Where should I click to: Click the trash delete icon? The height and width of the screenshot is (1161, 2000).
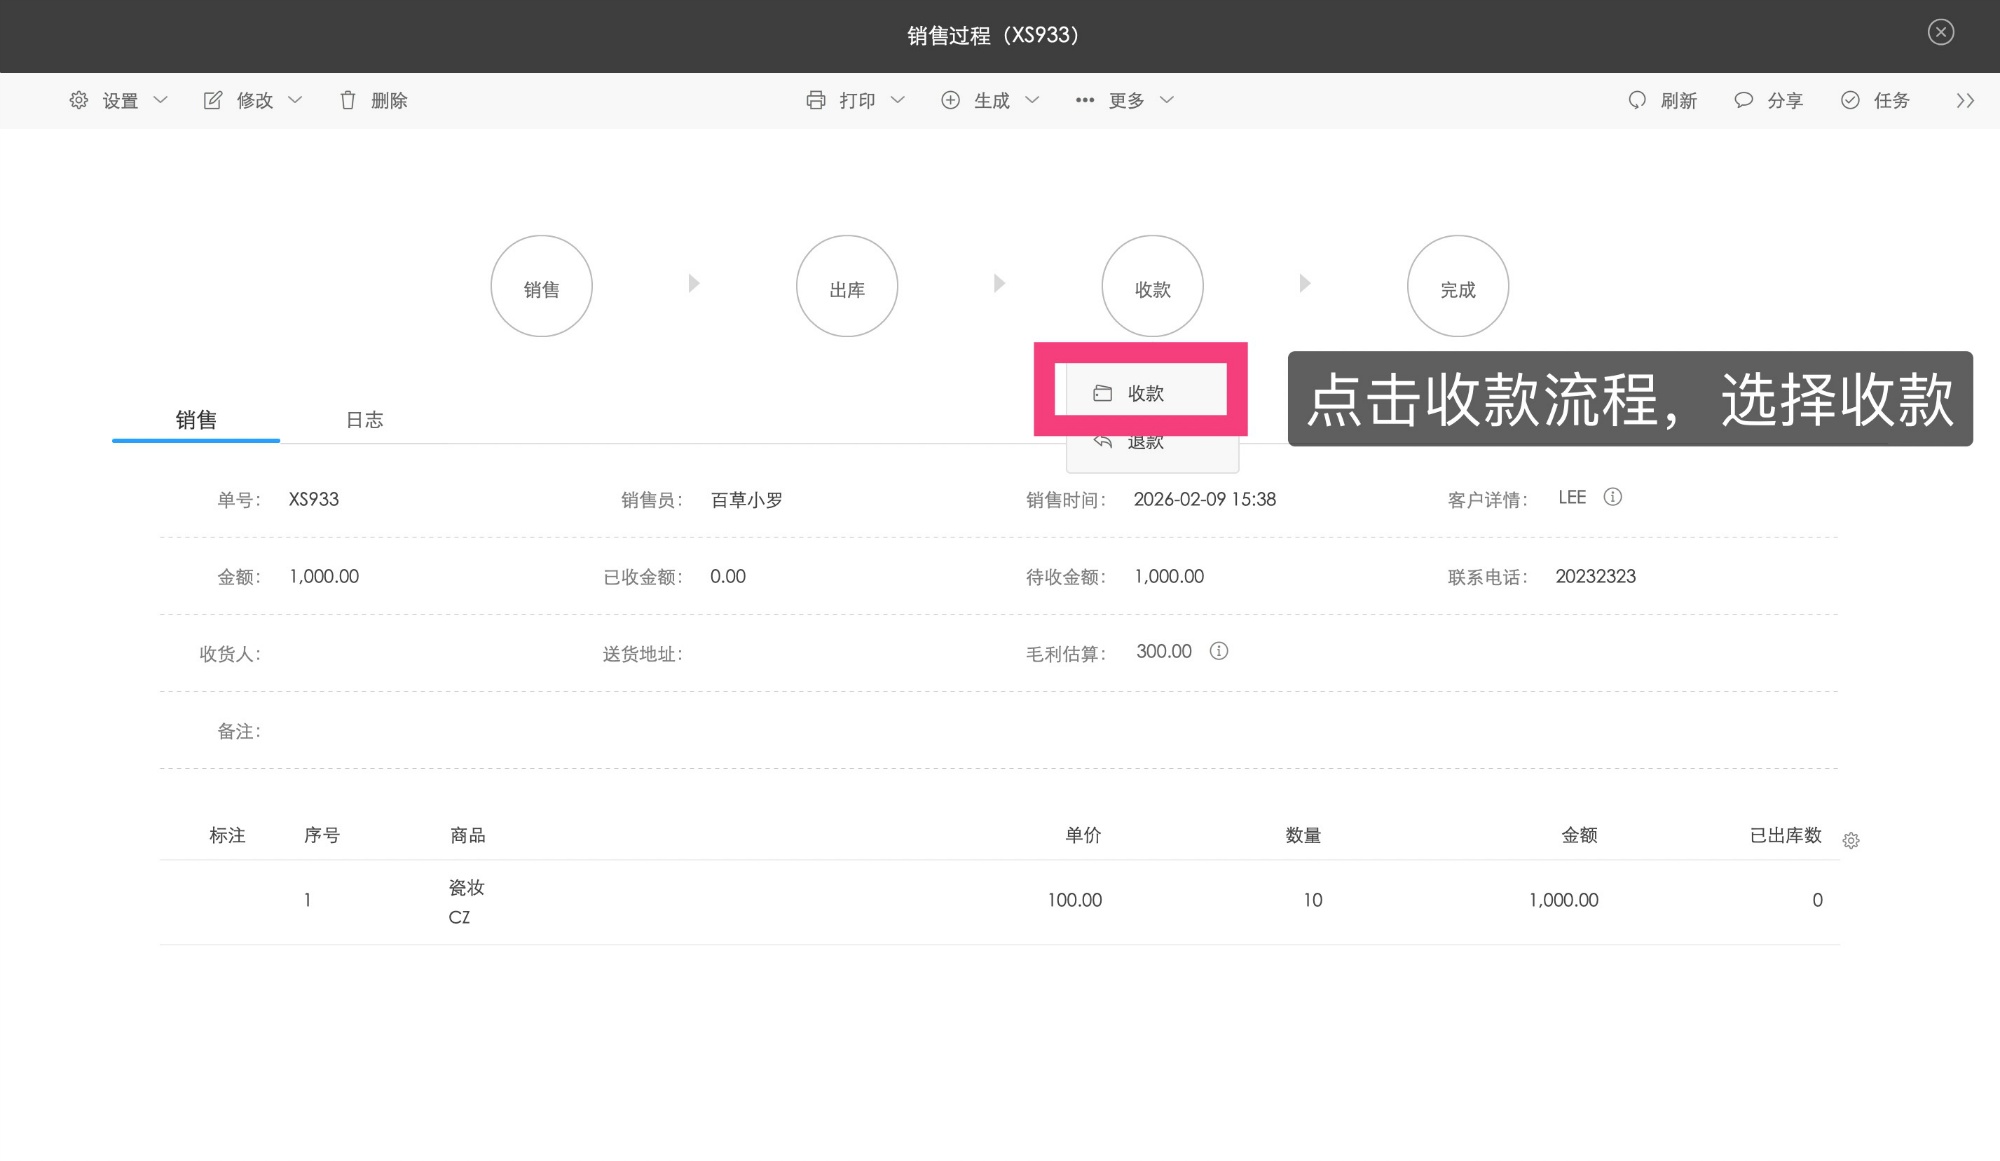click(x=347, y=100)
